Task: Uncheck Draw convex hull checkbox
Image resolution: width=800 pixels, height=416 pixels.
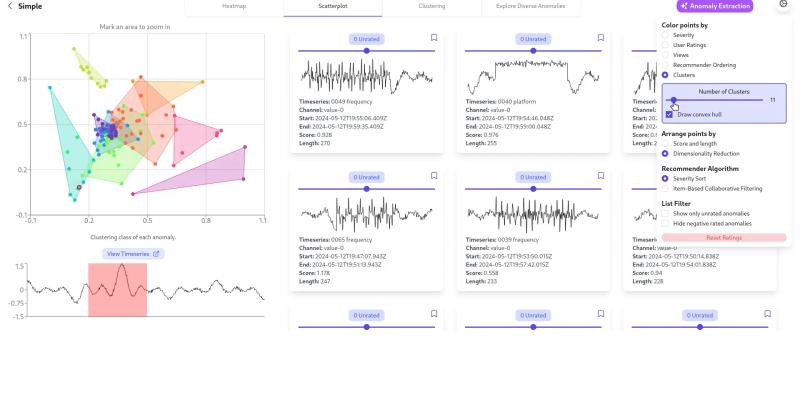Action: pyautogui.click(x=670, y=115)
